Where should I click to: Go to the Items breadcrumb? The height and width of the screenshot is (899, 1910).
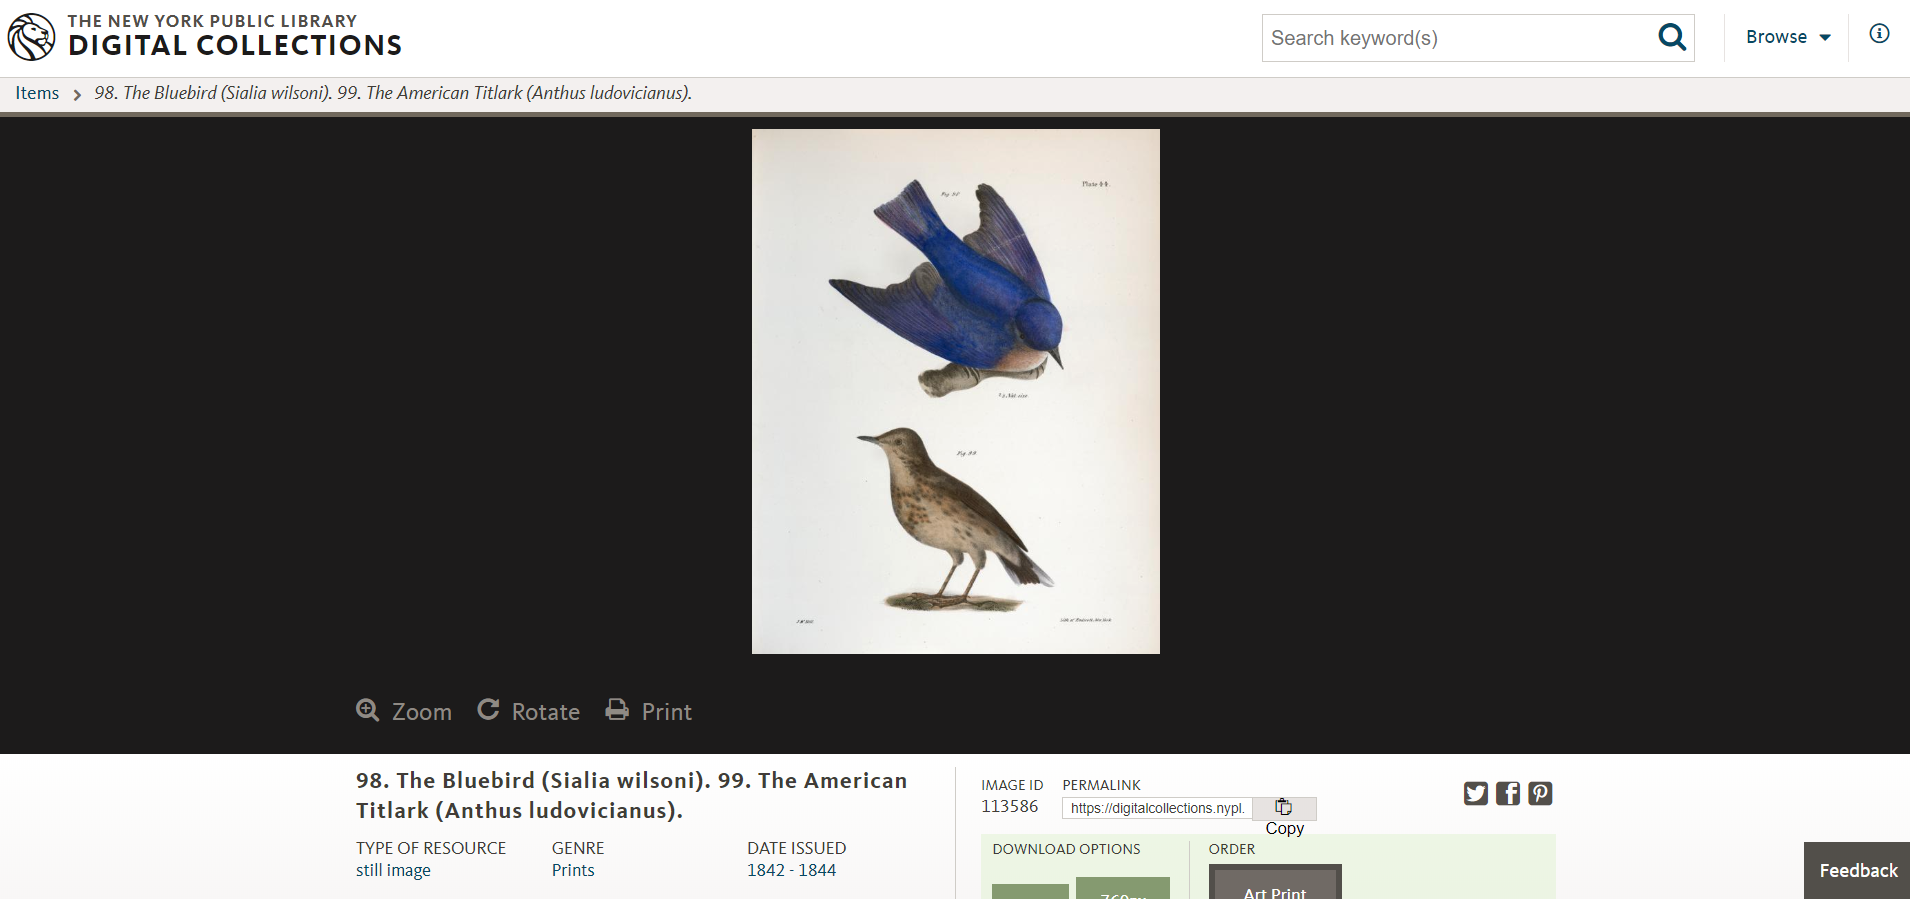tap(37, 93)
